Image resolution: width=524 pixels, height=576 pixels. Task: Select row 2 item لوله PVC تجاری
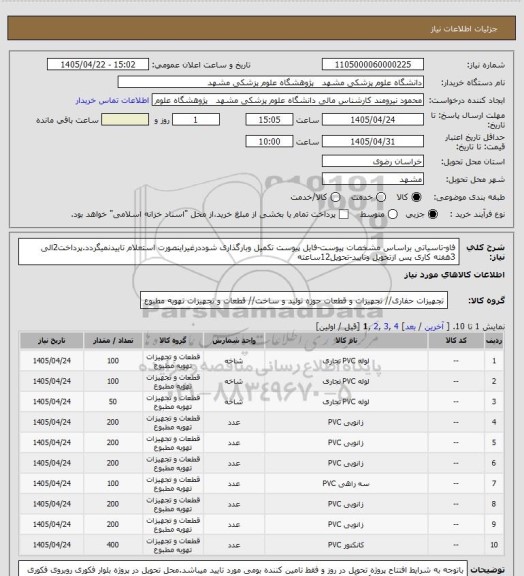[346, 381]
